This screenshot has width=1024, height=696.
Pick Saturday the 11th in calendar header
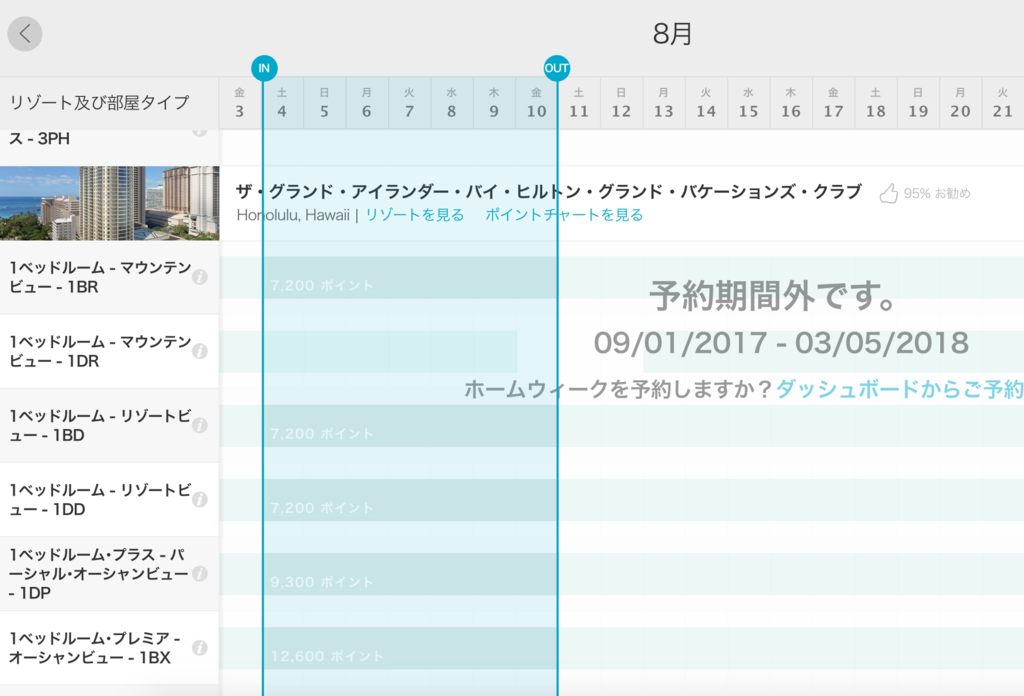[x=579, y=103]
